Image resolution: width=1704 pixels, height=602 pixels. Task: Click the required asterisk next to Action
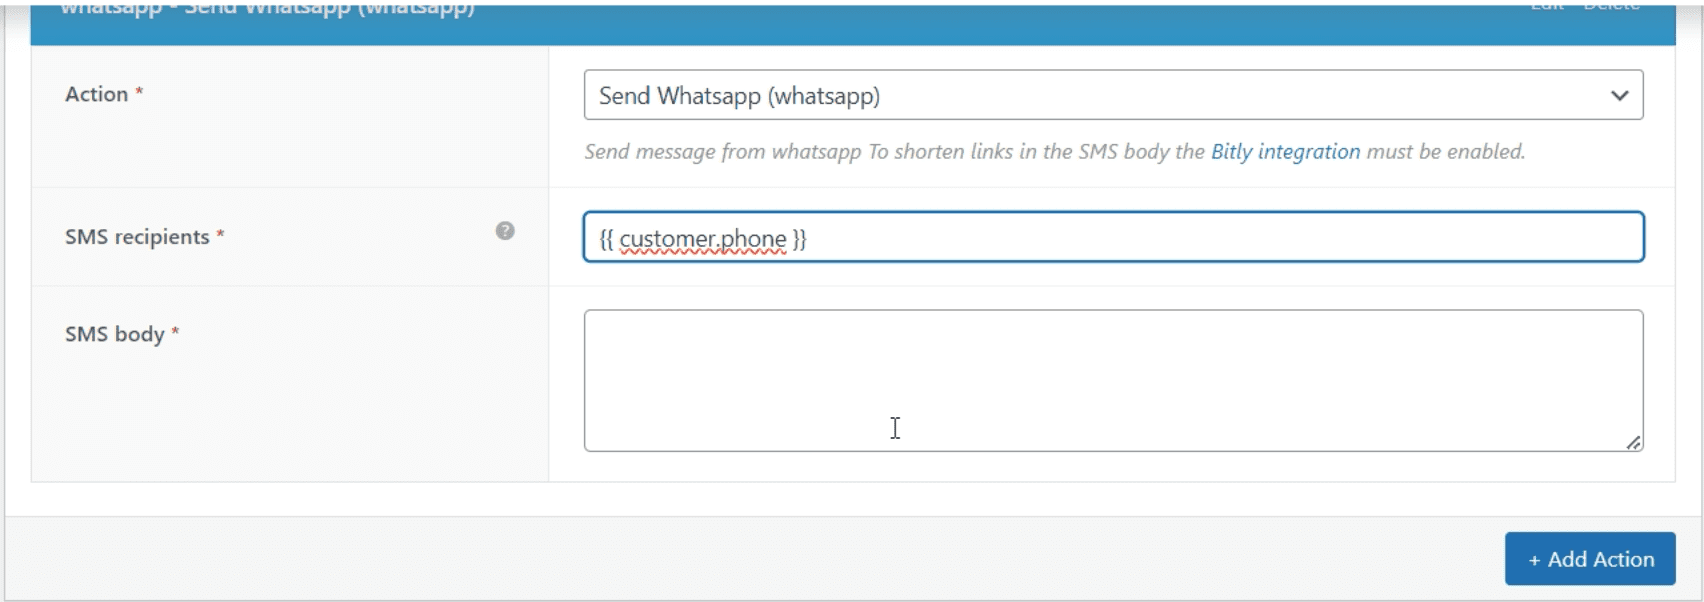point(140,93)
